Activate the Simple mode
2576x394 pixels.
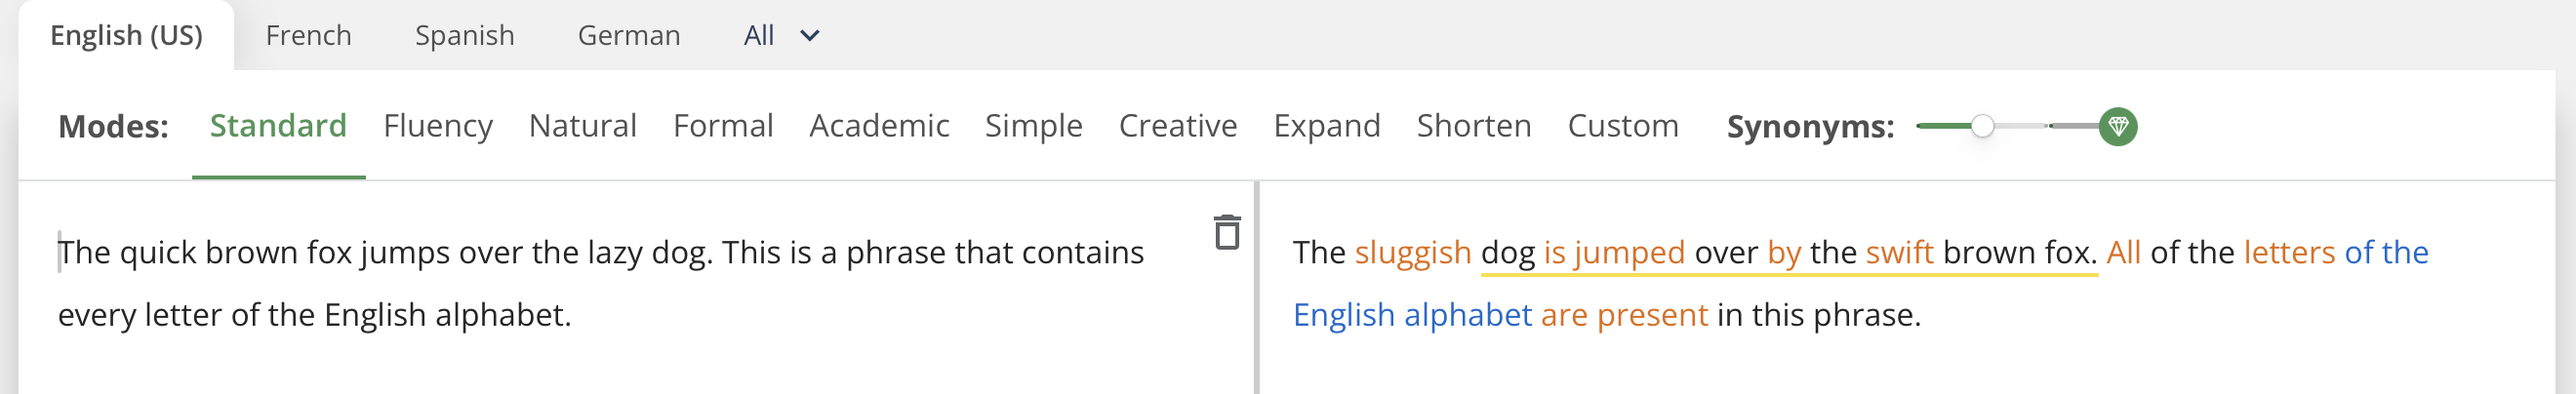point(1033,127)
